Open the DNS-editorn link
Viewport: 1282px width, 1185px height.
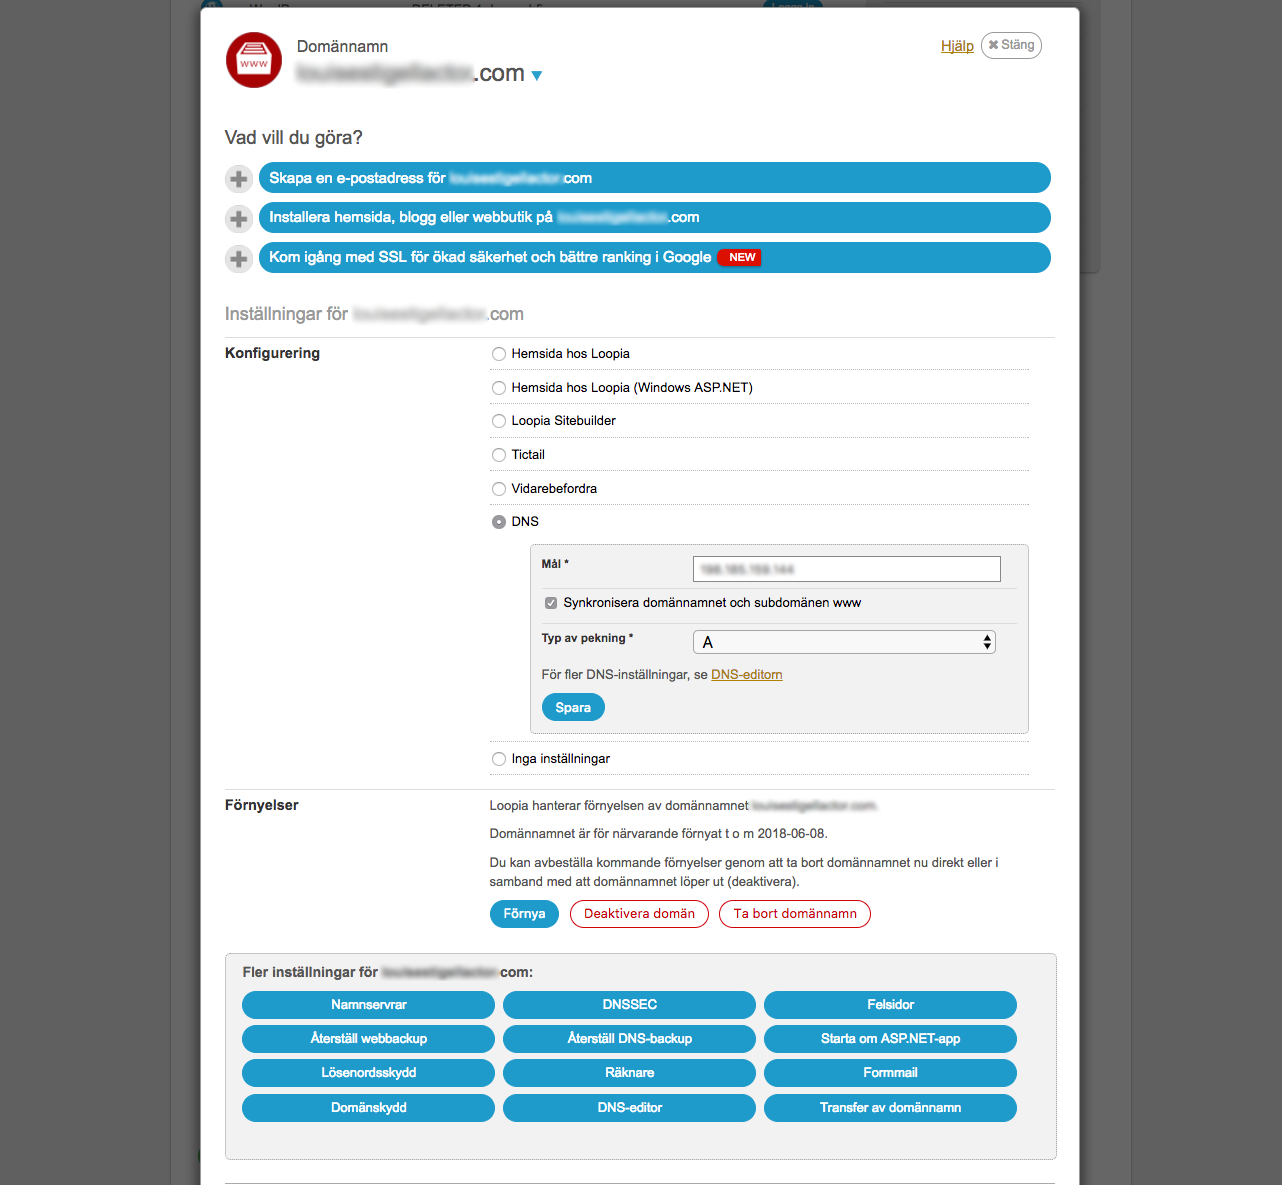(x=746, y=675)
